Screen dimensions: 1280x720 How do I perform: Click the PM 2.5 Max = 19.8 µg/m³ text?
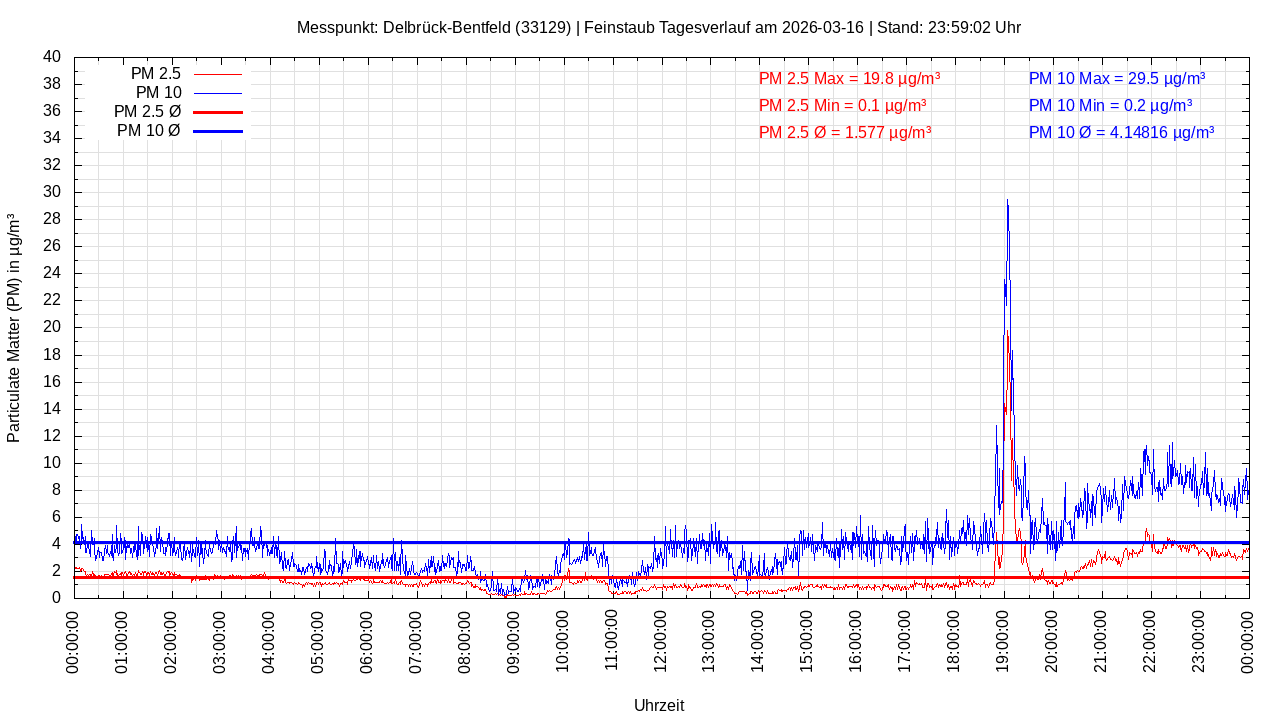coord(849,79)
